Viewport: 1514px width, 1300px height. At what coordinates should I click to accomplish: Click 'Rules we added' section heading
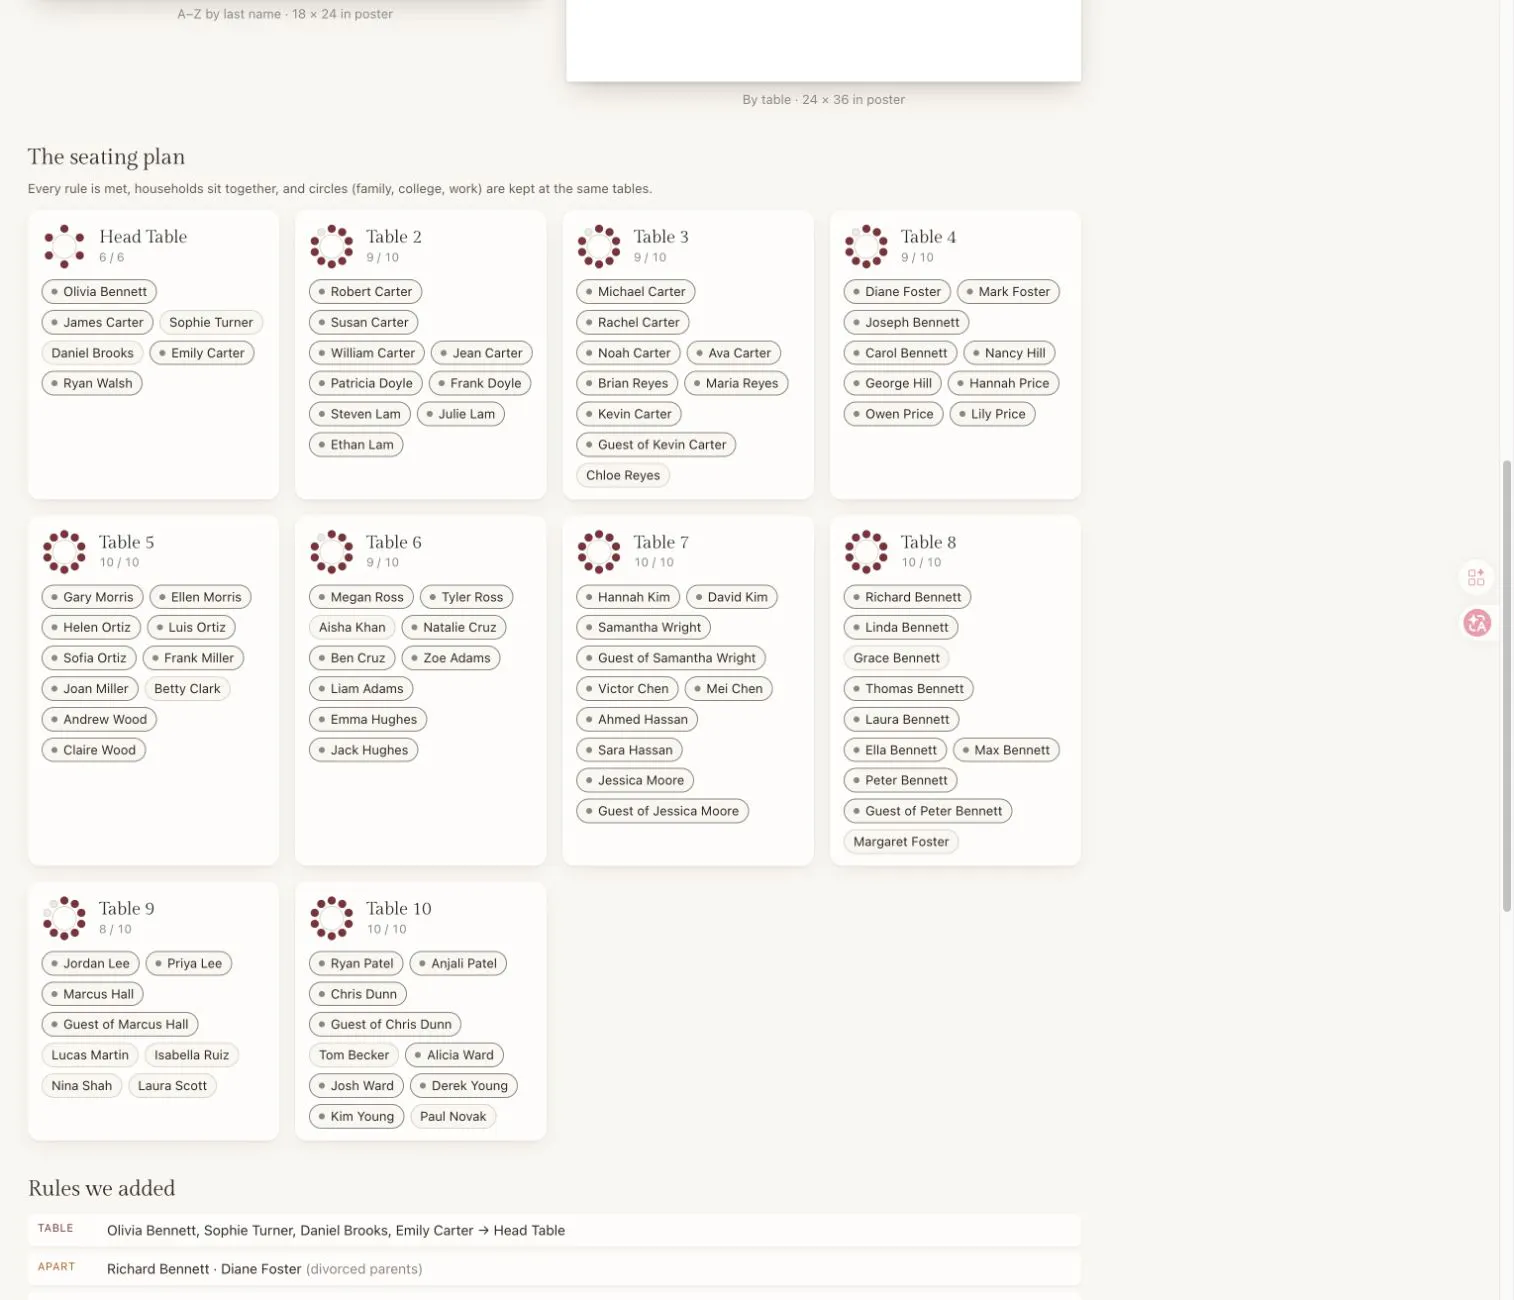pyautogui.click(x=102, y=1189)
